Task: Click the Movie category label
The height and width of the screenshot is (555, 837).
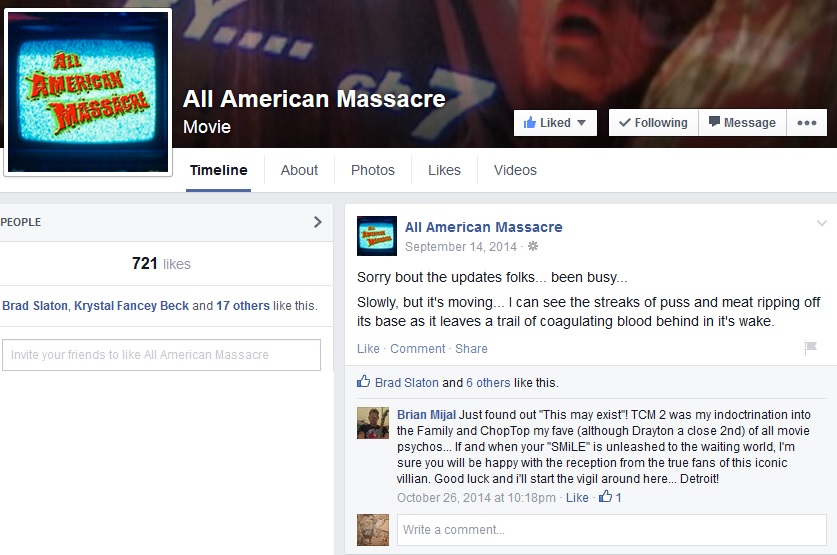Action: [x=207, y=127]
